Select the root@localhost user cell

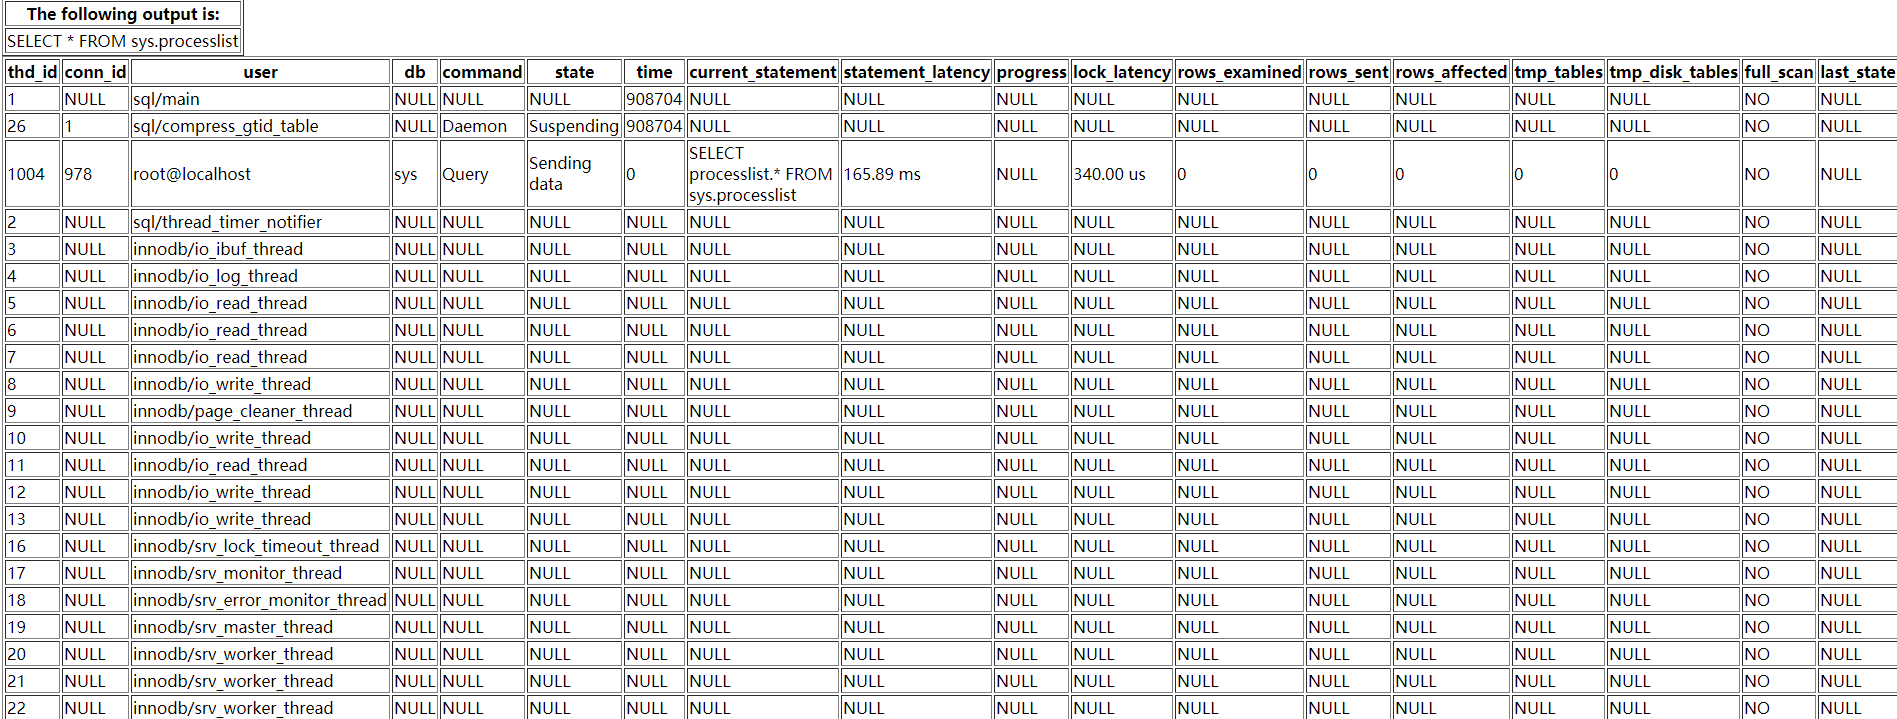pos(260,174)
